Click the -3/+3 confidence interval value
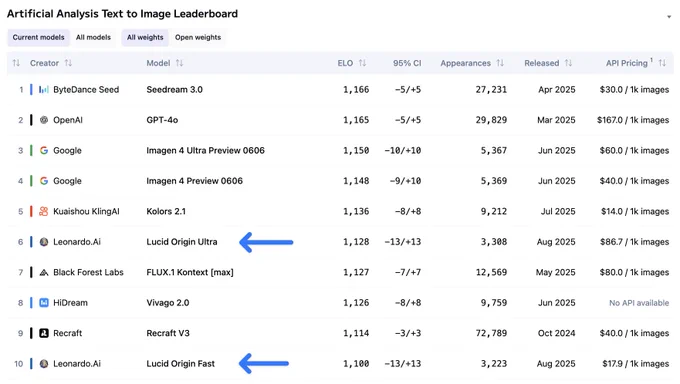 [x=408, y=333]
